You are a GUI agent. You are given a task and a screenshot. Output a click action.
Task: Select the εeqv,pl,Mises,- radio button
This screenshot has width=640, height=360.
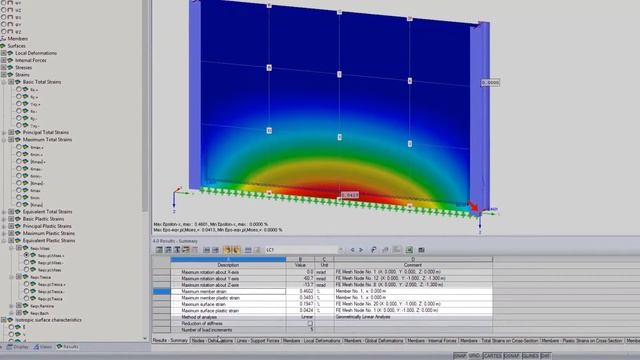pos(26,262)
